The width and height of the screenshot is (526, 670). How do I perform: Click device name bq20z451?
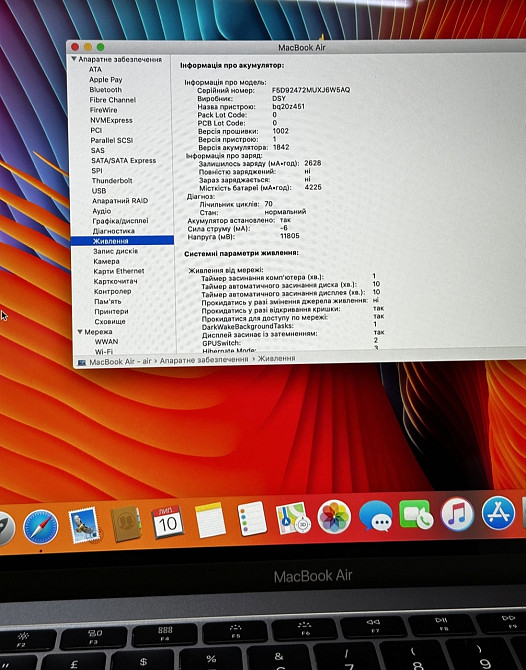click(x=288, y=106)
